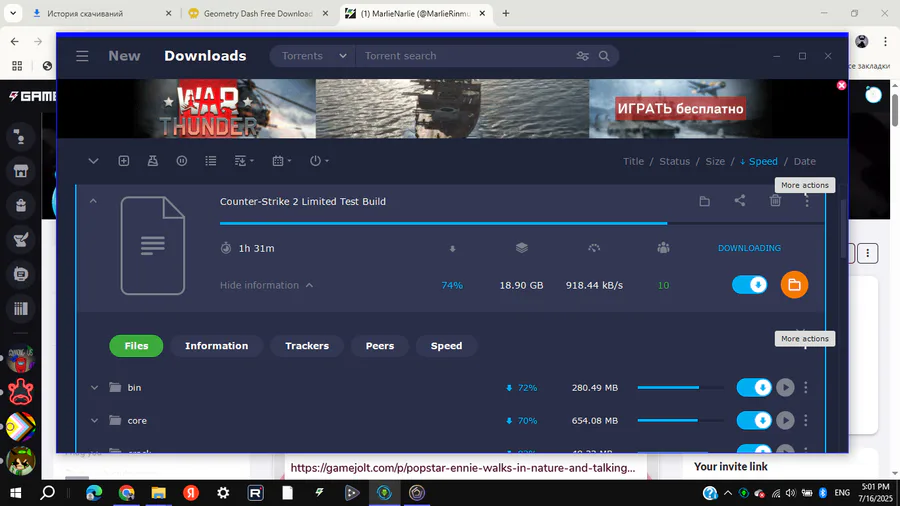Open the Game Jolt store sidebar icon
Image resolution: width=900 pixels, height=506 pixels.
tap(21, 171)
